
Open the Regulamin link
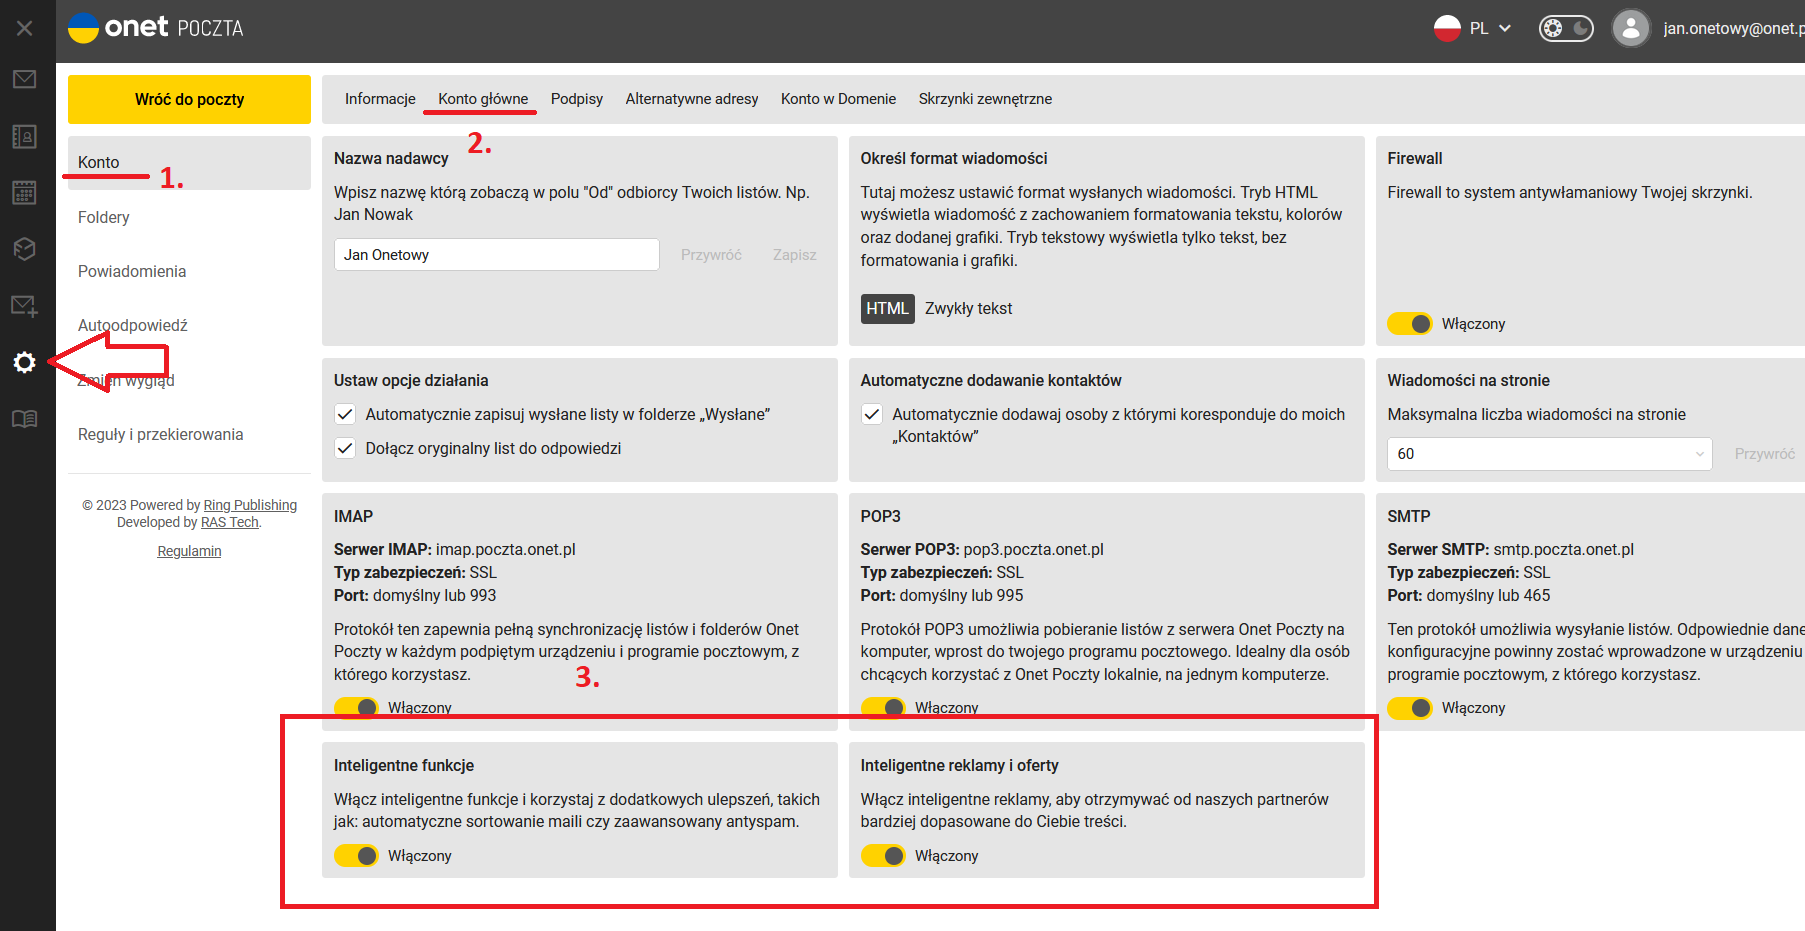189,551
